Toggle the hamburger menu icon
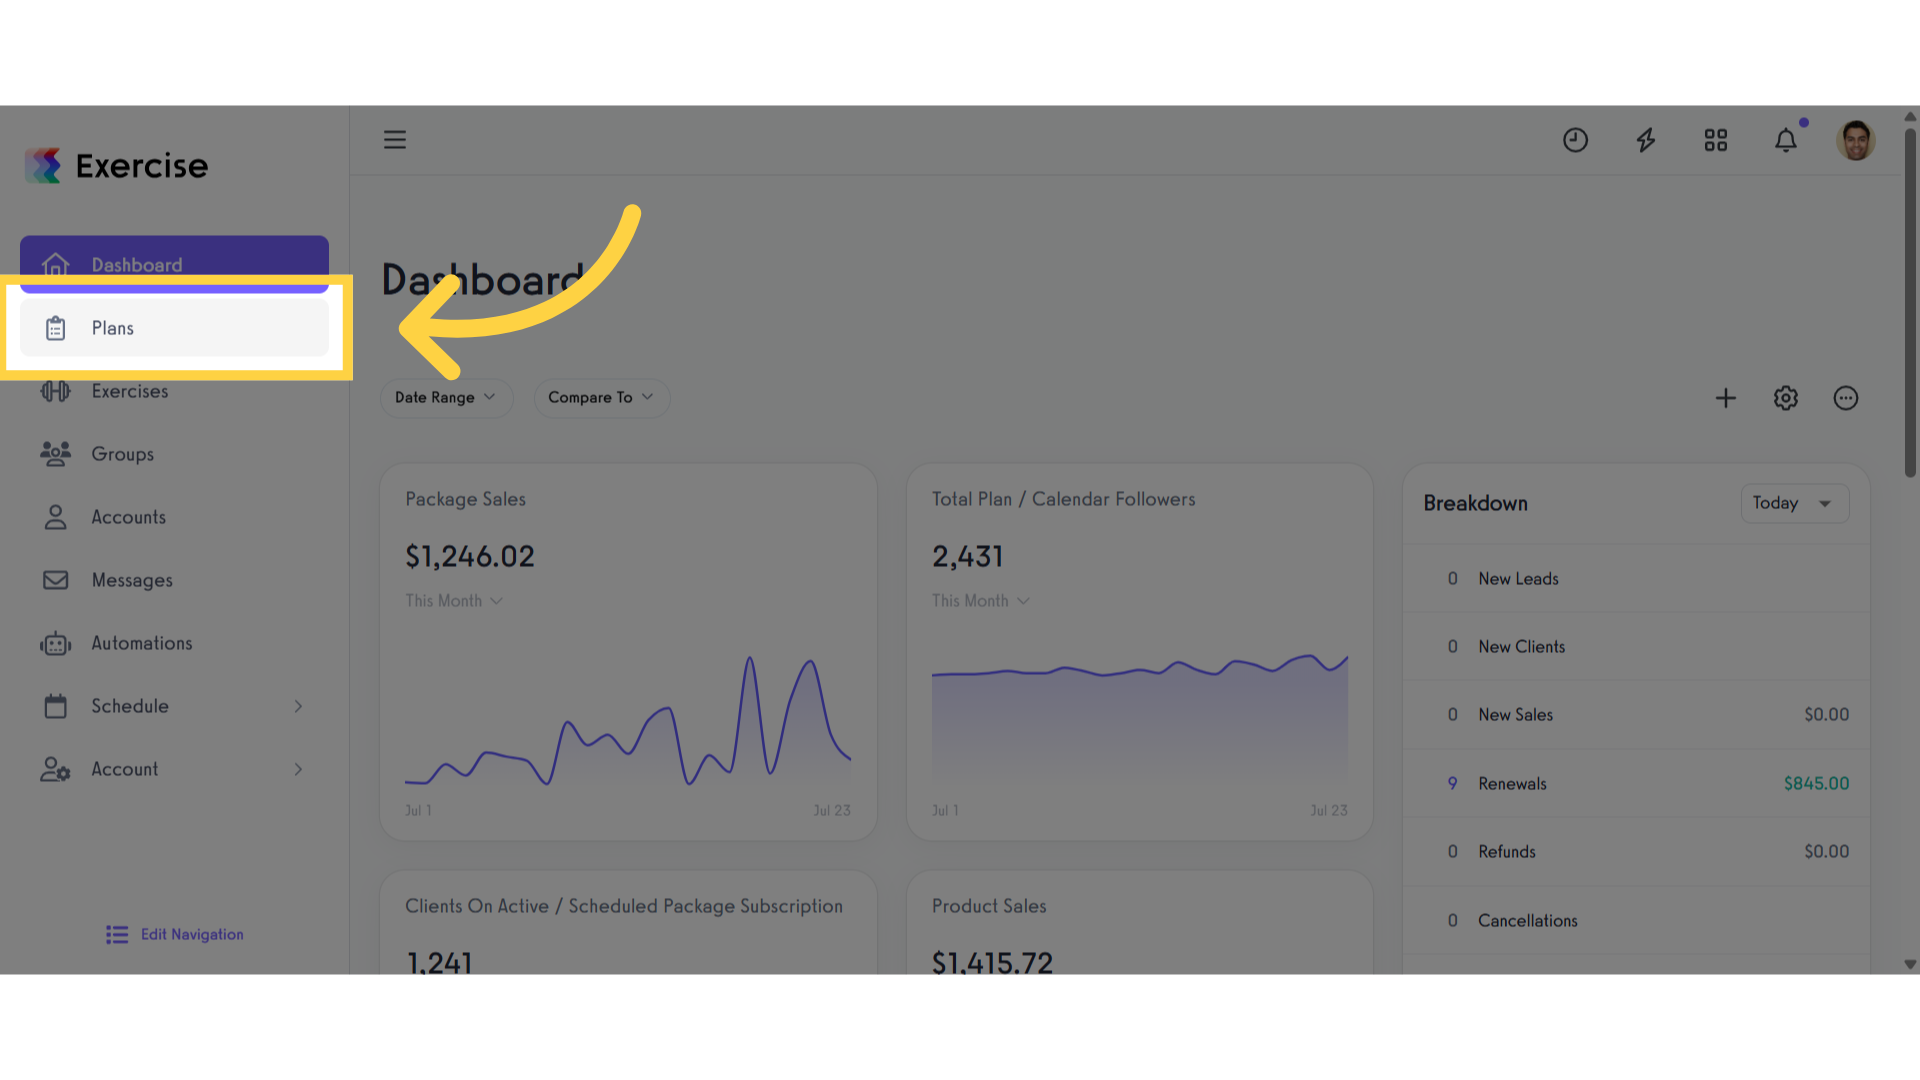The height and width of the screenshot is (1080, 1920). click(x=395, y=140)
